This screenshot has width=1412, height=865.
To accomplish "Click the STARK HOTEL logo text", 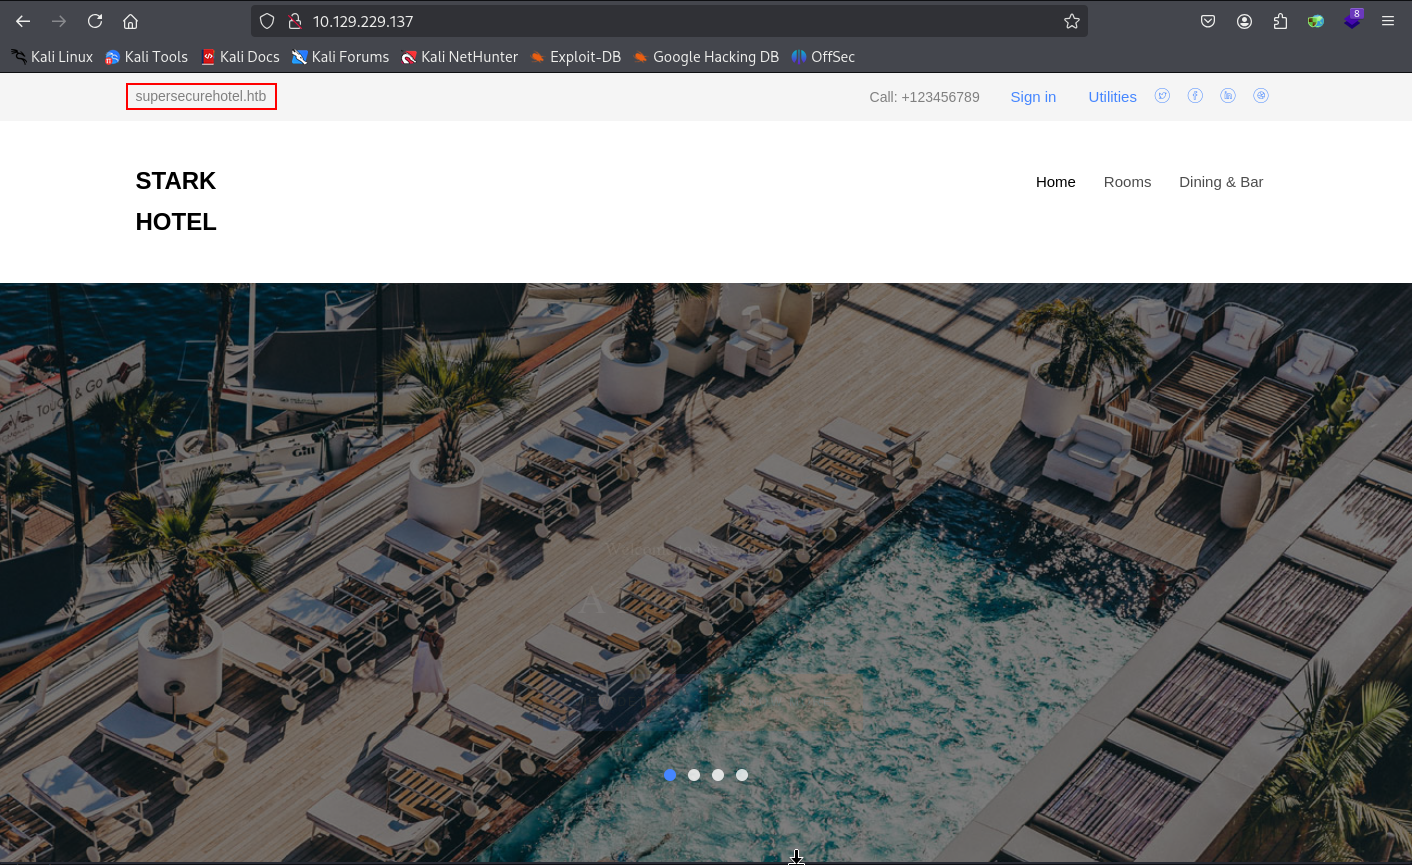I will 176,201.
